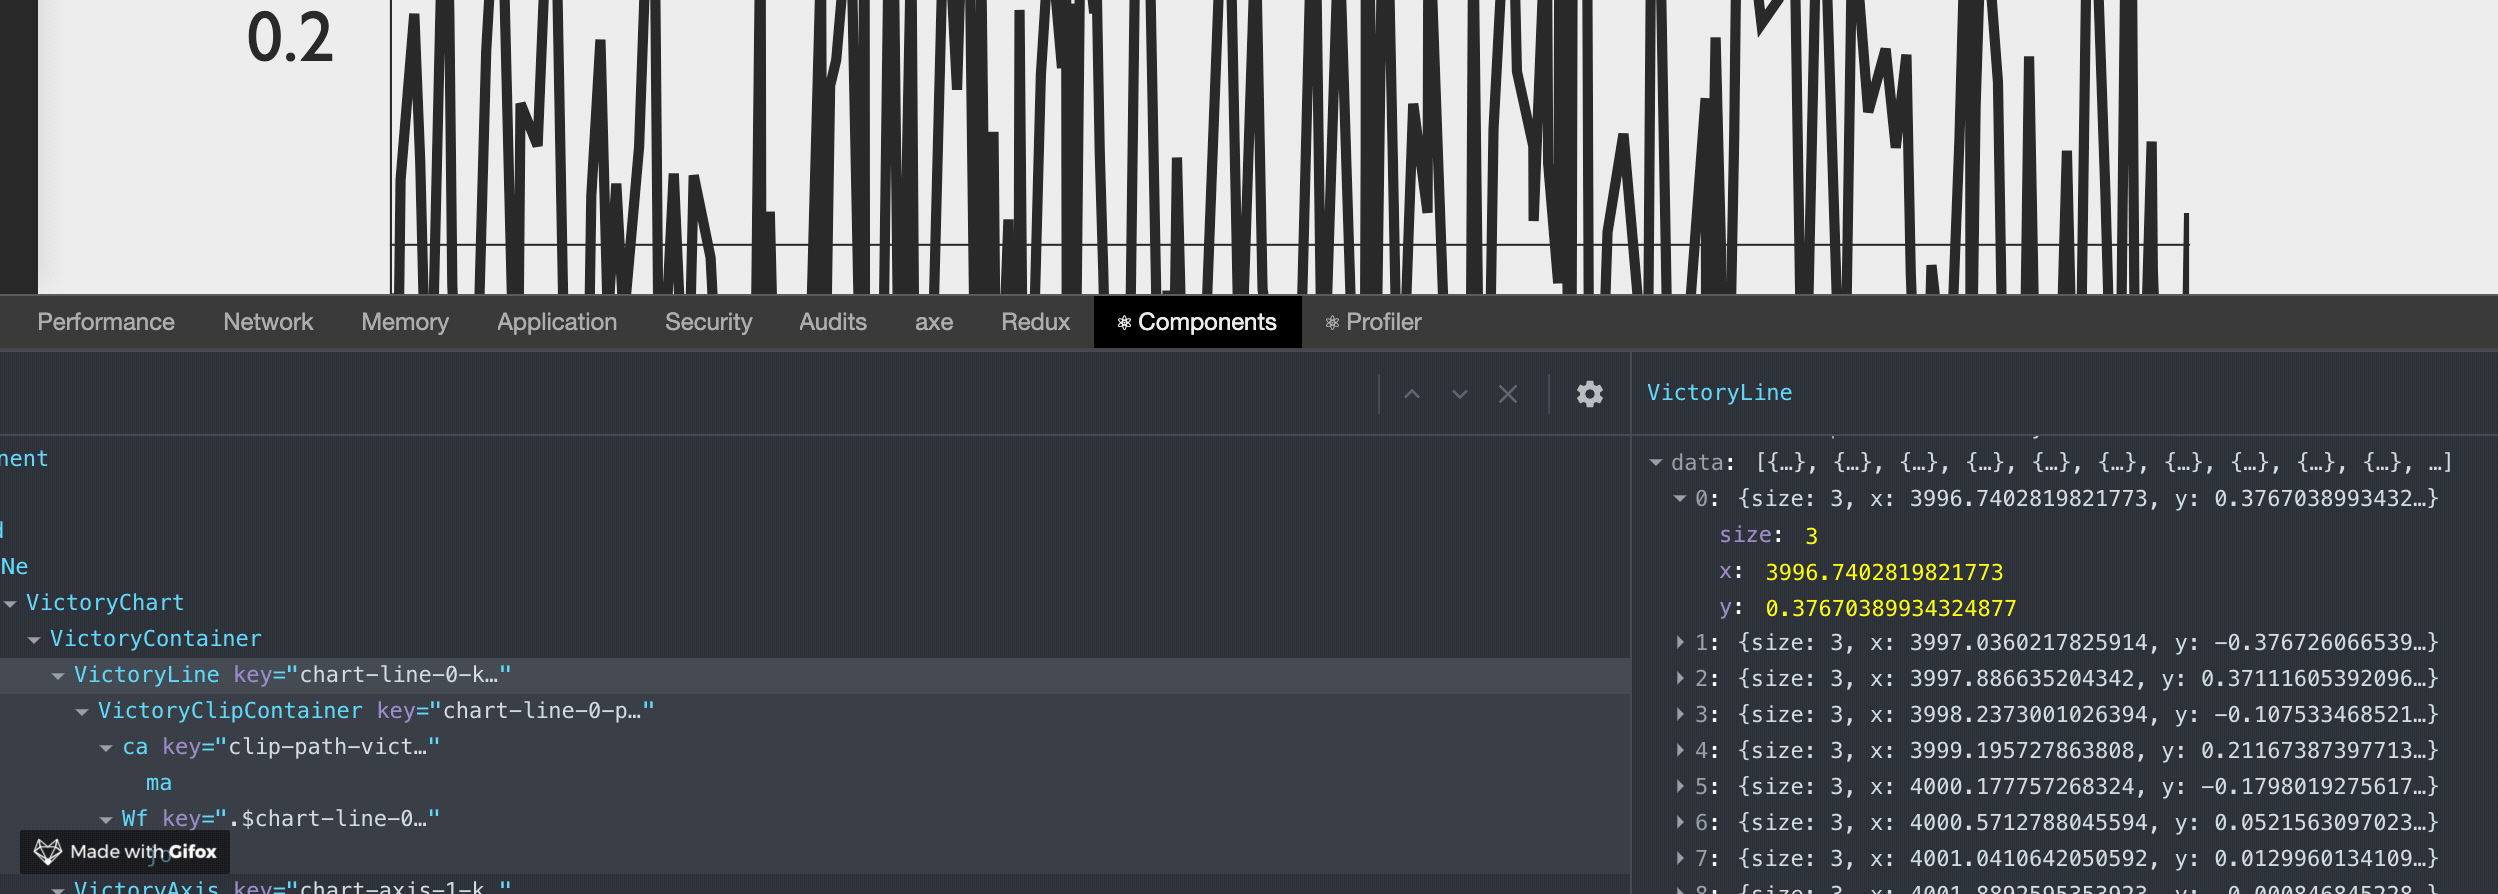The height and width of the screenshot is (894, 2498).
Task: Switch to the Redux tab
Action: 1036,322
